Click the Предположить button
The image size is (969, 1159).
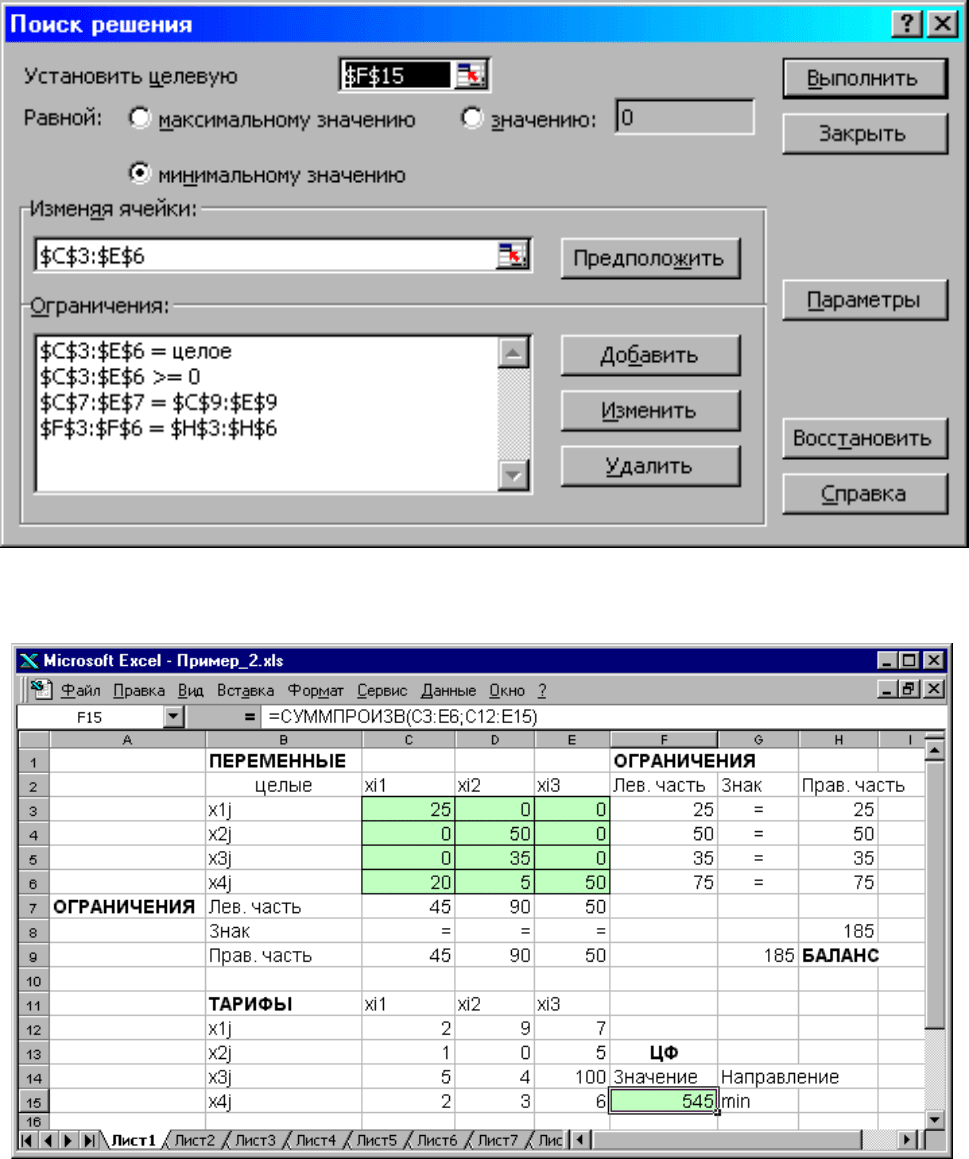(x=650, y=258)
